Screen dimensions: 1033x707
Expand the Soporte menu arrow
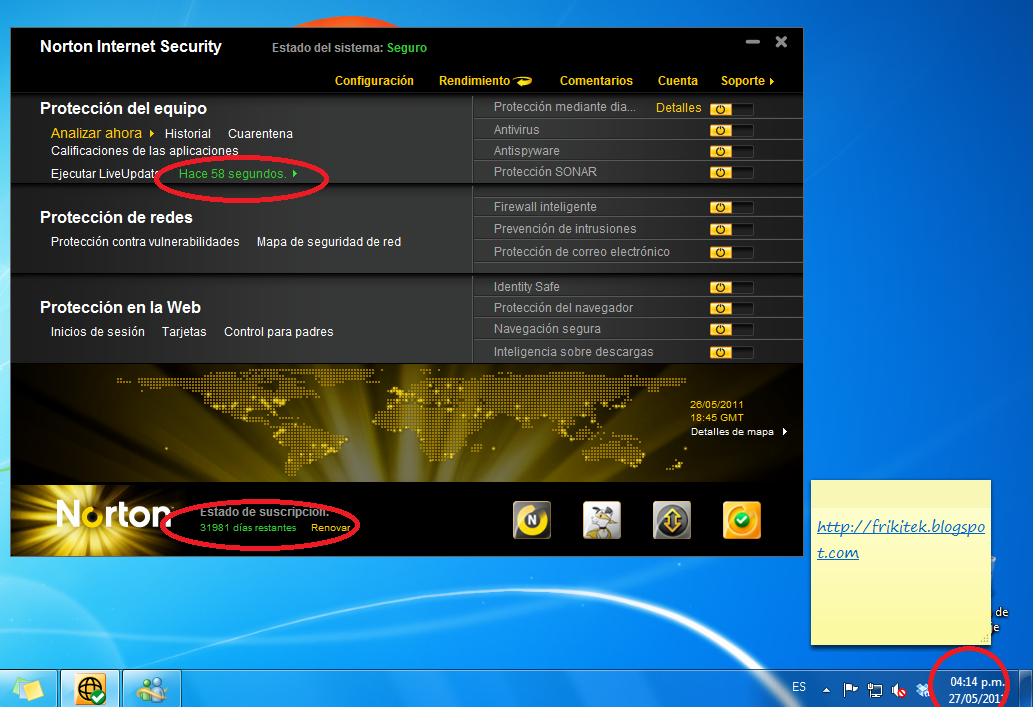click(x=771, y=82)
